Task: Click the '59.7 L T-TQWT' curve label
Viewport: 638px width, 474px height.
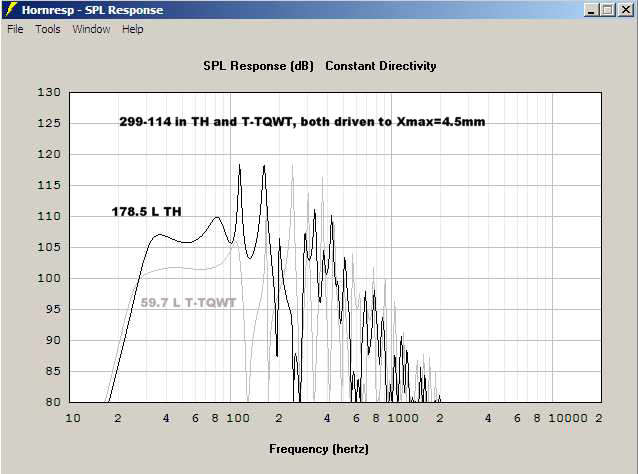Action: click(188, 303)
